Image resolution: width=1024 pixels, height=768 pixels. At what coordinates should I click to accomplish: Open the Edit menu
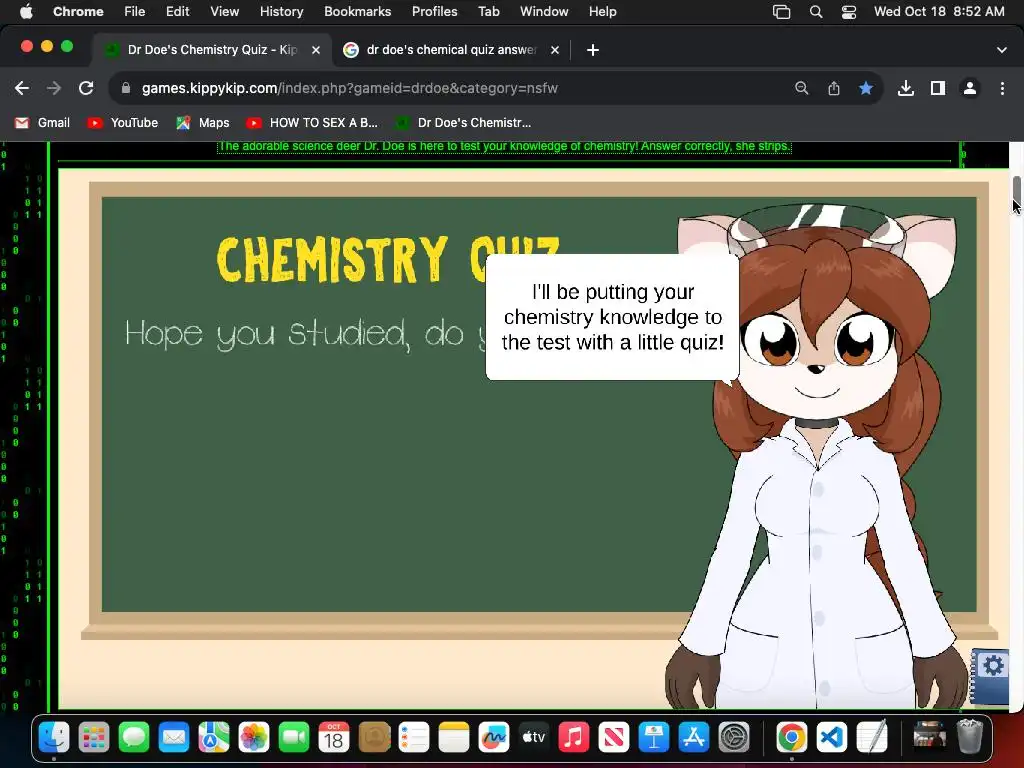point(178,12)
